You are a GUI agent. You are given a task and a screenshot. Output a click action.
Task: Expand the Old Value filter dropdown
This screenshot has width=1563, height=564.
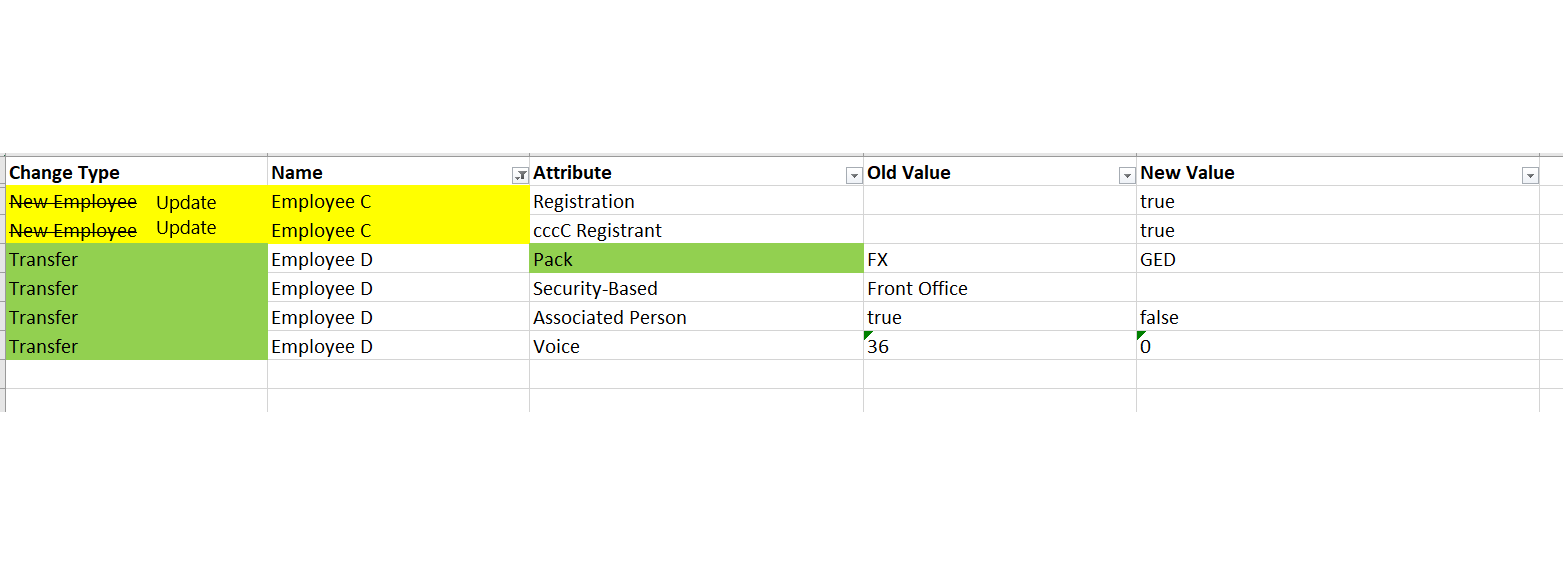click(1127, 175)
